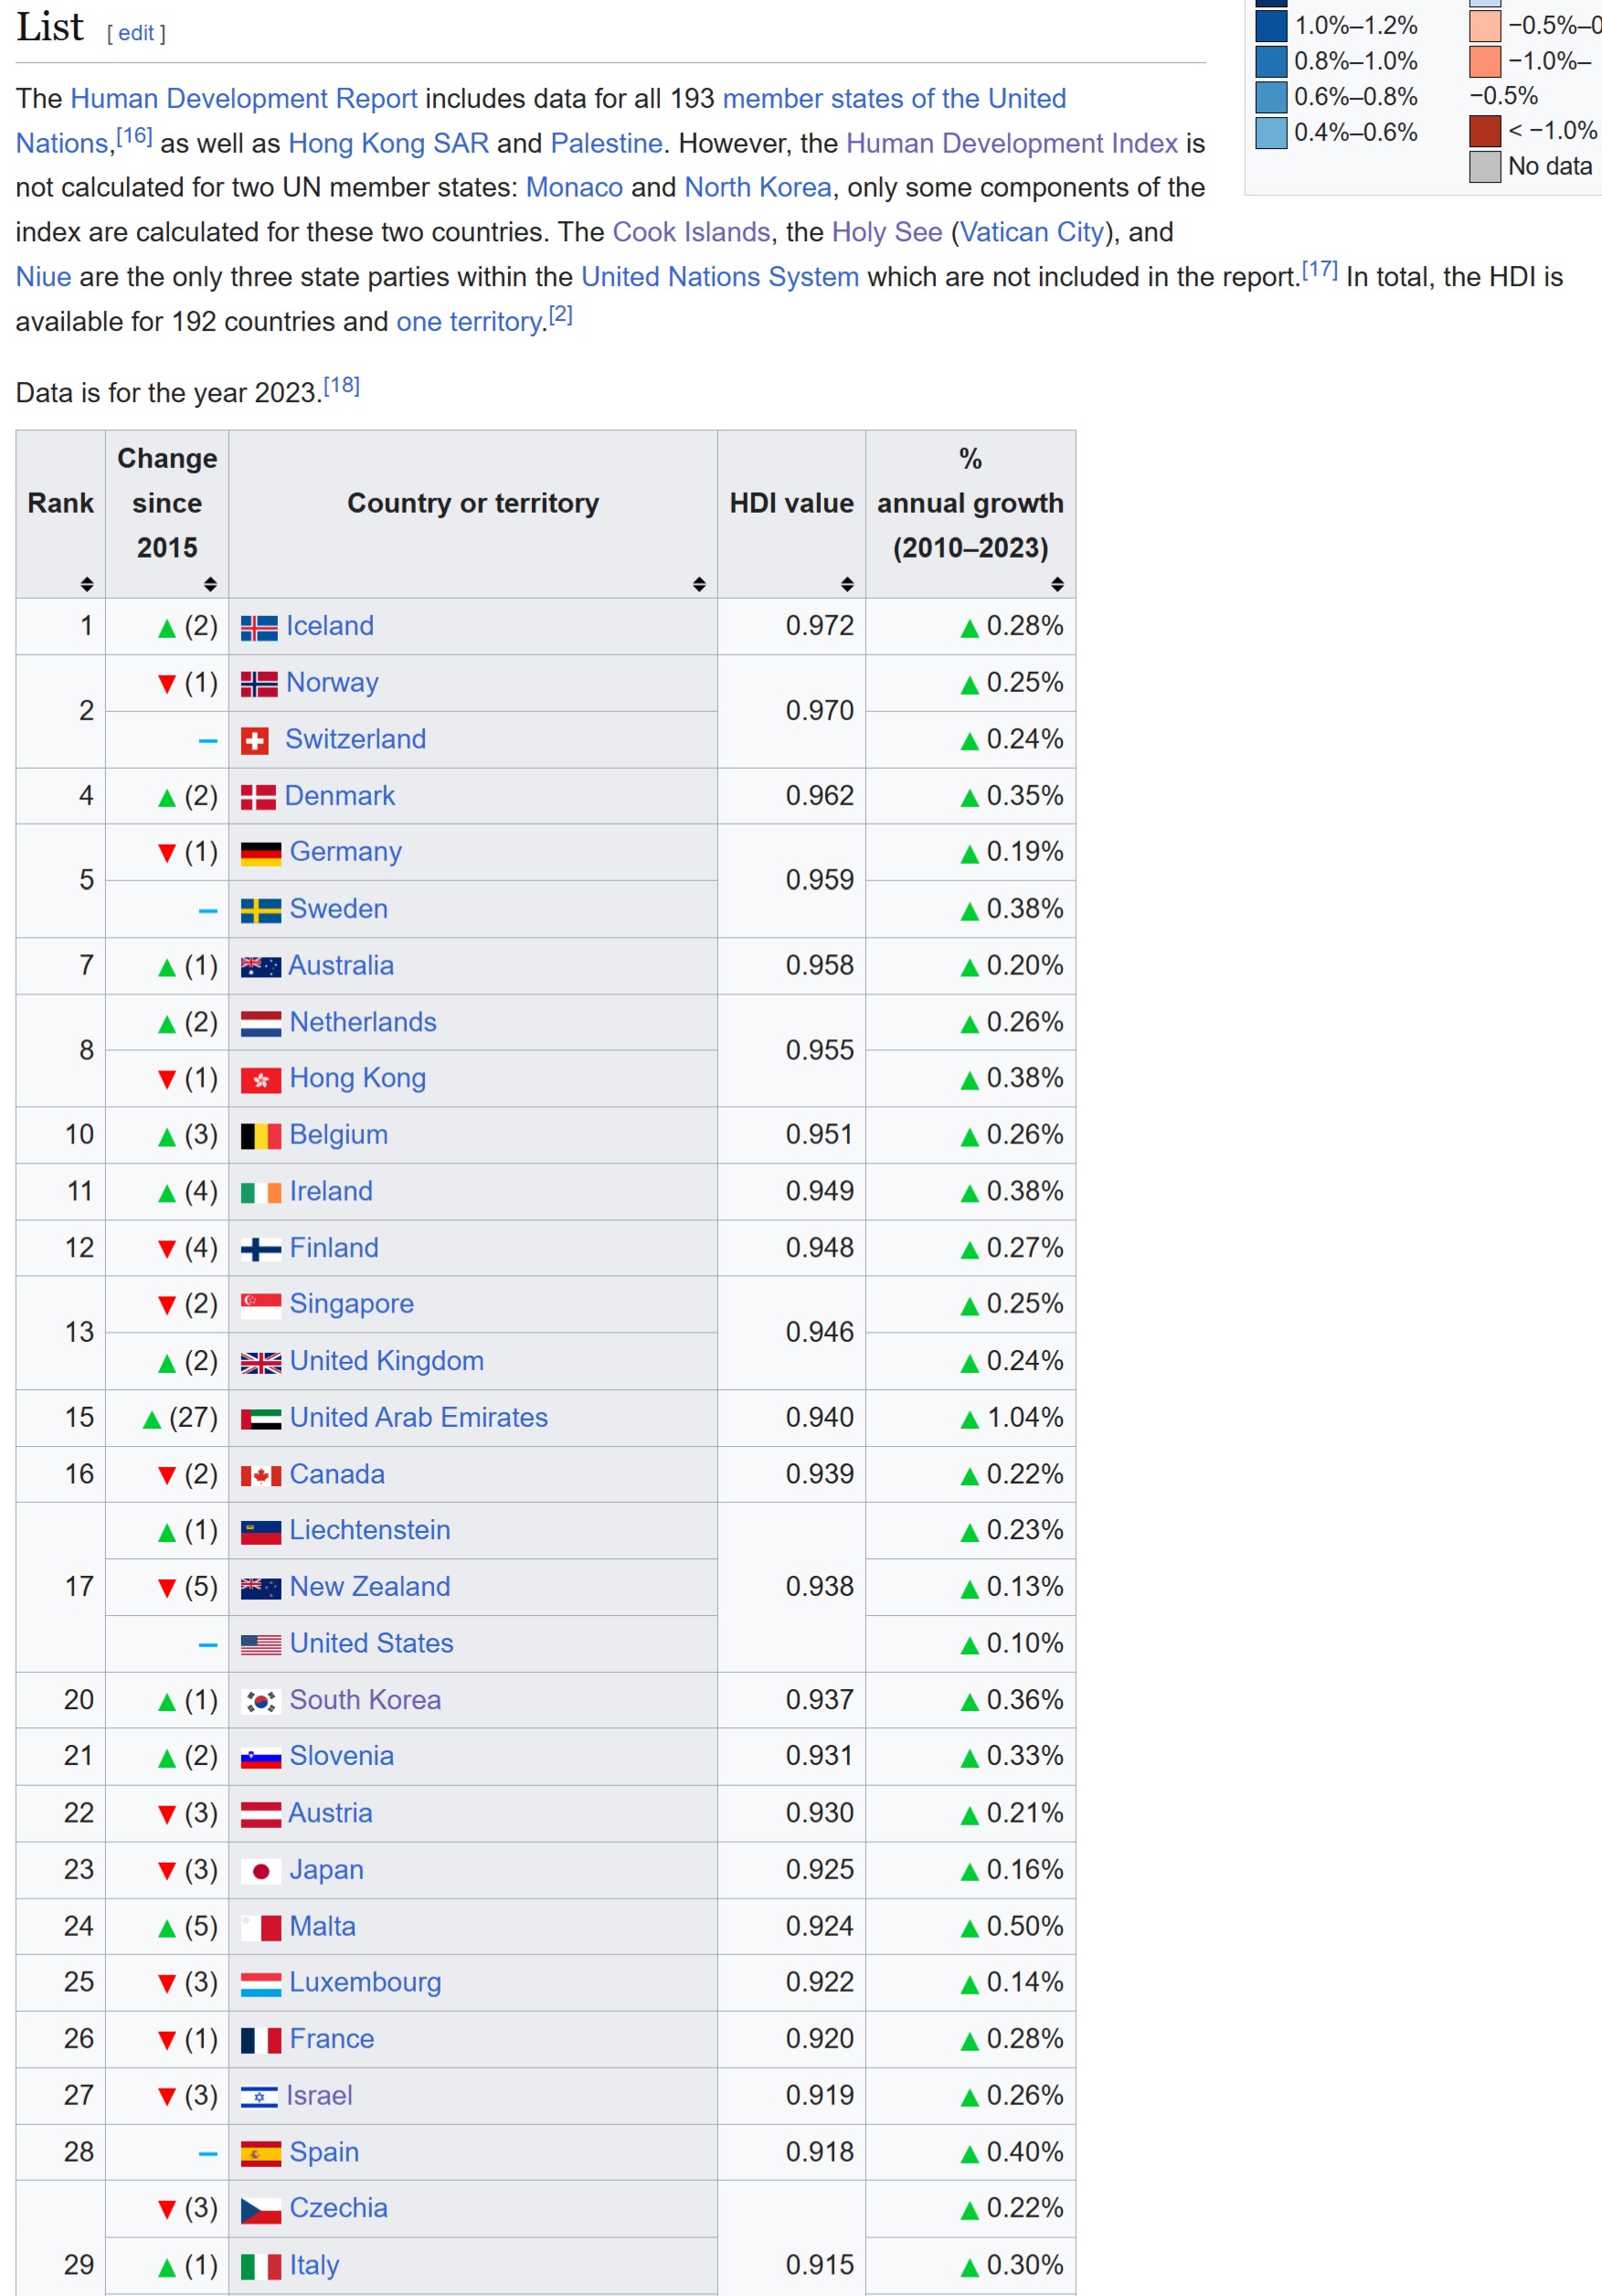The width and height of the screenshot is (1602, 2296).
Task: Click the Iceland flag icon
Action: pyautogui.click(x=259, y=628)
